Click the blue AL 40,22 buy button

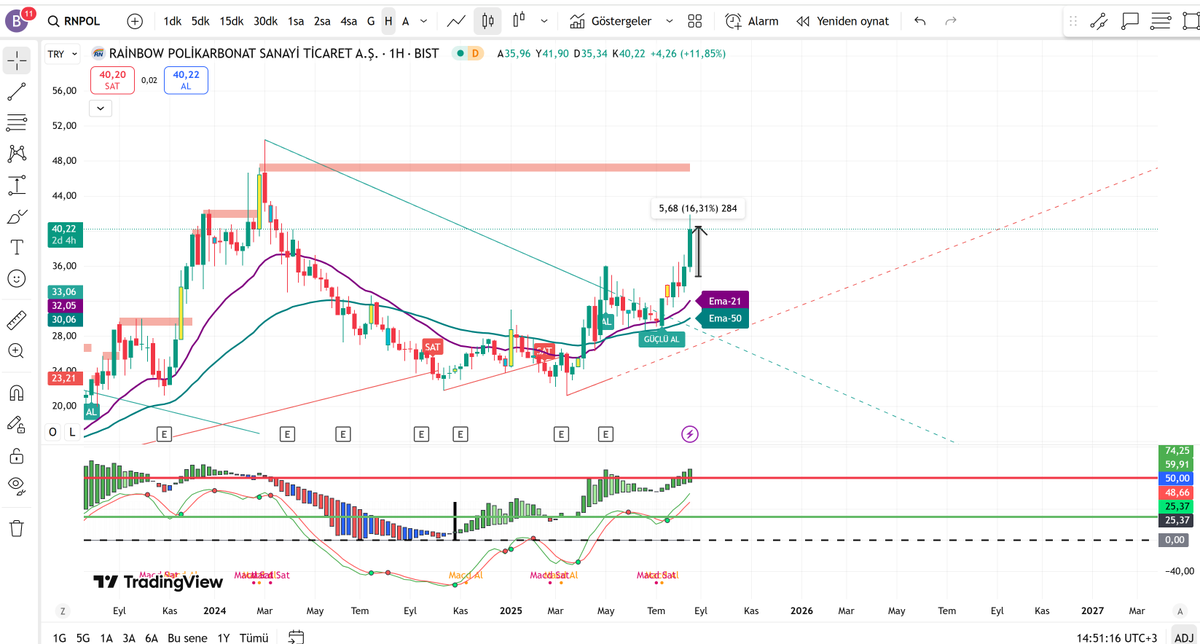[186, 80]
